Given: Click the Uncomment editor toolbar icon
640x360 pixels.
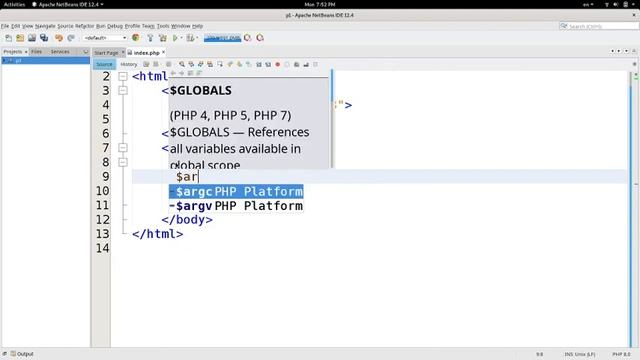Looking at the screenshot, I should coord(306,64).
